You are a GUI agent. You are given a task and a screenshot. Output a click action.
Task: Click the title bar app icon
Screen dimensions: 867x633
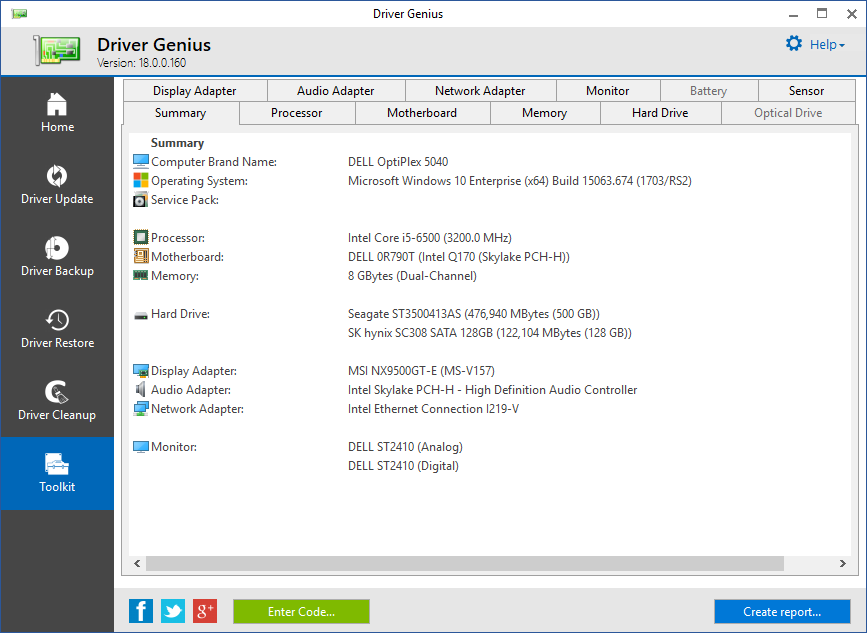(x=19, y=13)
